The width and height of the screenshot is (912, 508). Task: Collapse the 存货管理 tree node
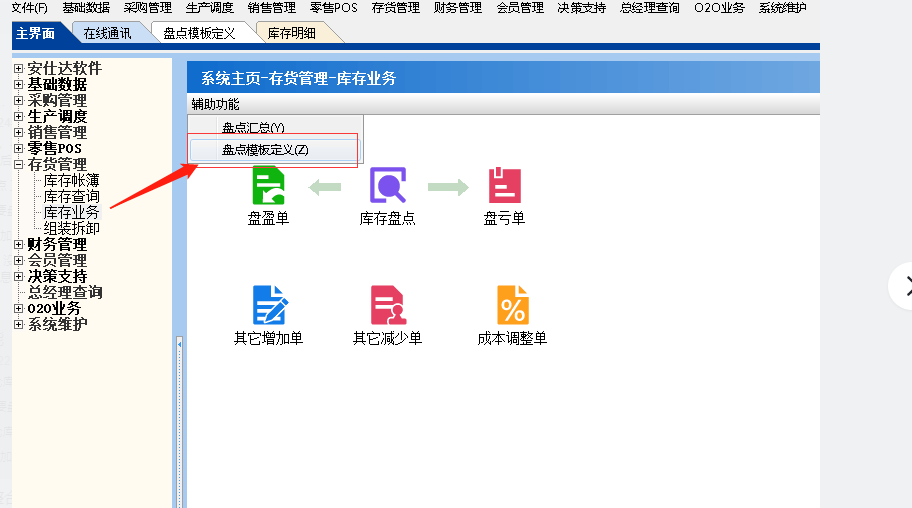(x=19, y=165)
